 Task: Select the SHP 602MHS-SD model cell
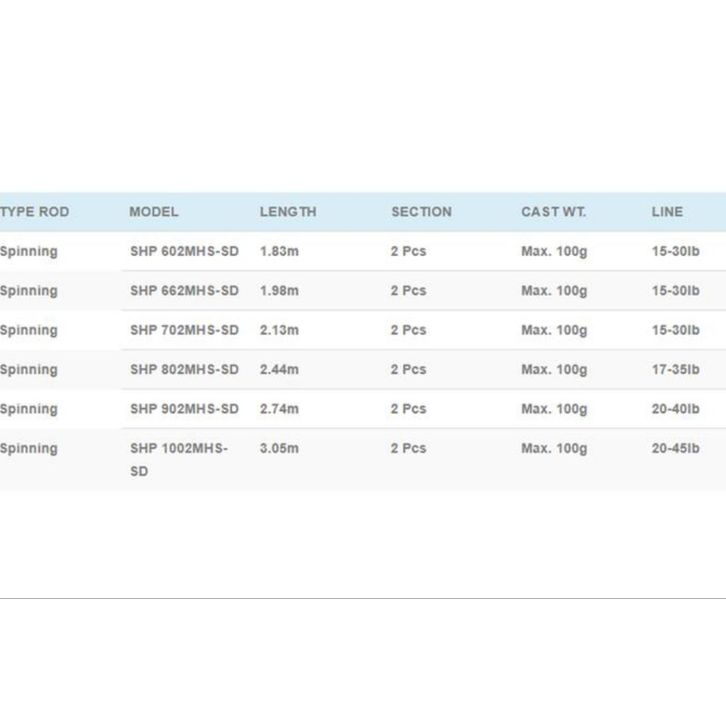pyautogui.click(x=184, y=252)
